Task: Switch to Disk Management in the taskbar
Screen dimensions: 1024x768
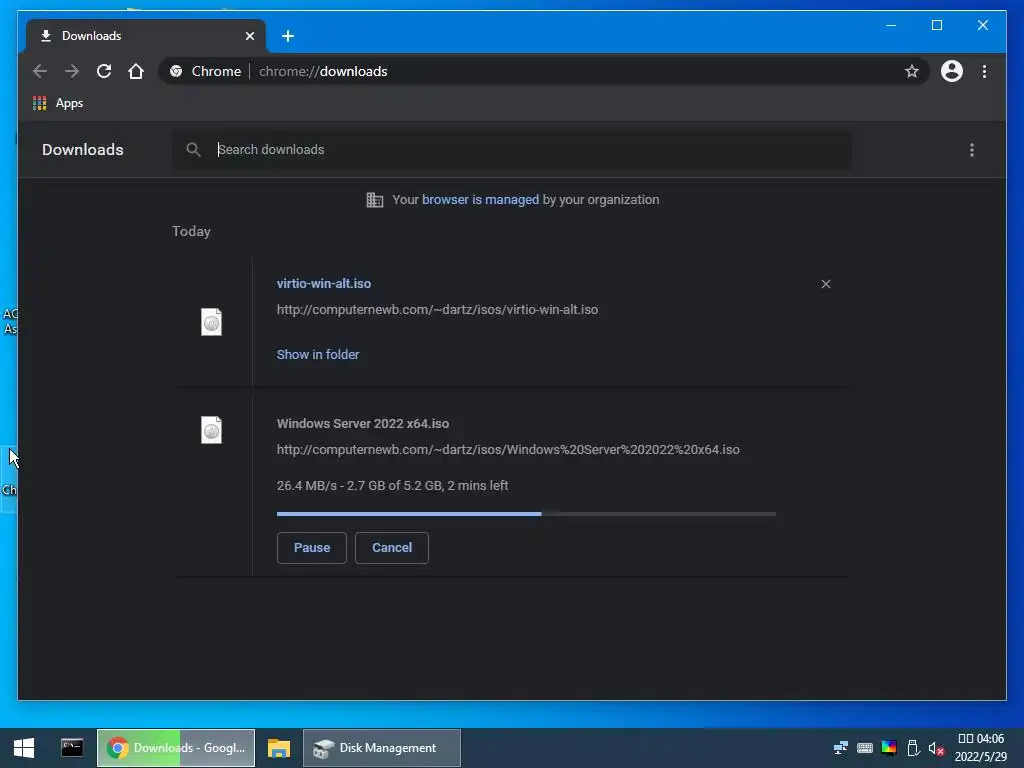Action: point(382,748)
